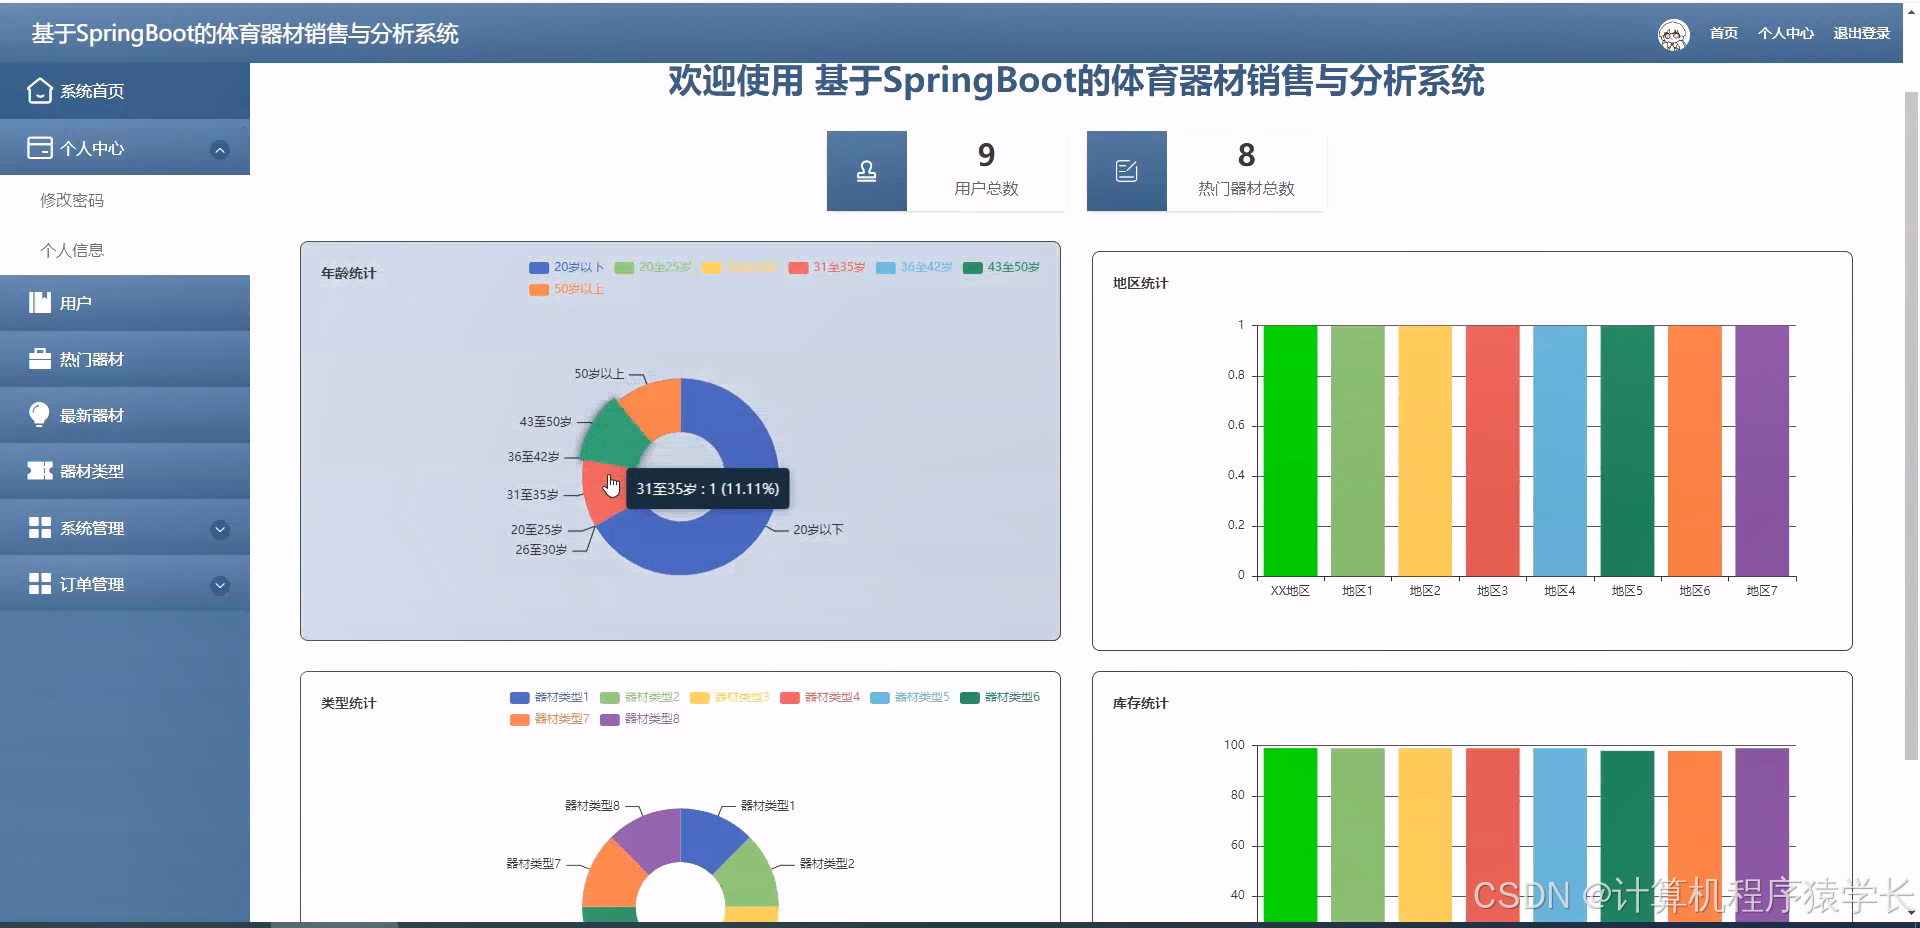Open the 最新器材 menu item
The width and height of the screenshot is (1920, 928).
pyautogui.click(x=125, y=415)
